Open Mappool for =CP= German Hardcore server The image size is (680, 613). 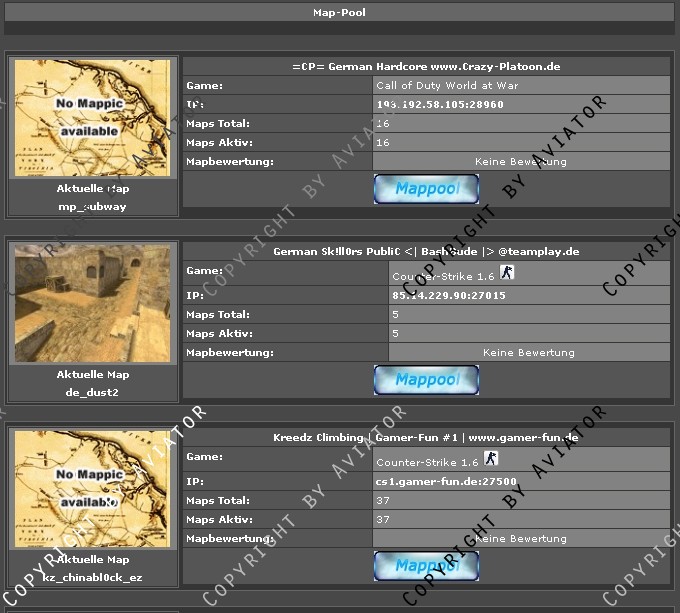click(426, 189)
